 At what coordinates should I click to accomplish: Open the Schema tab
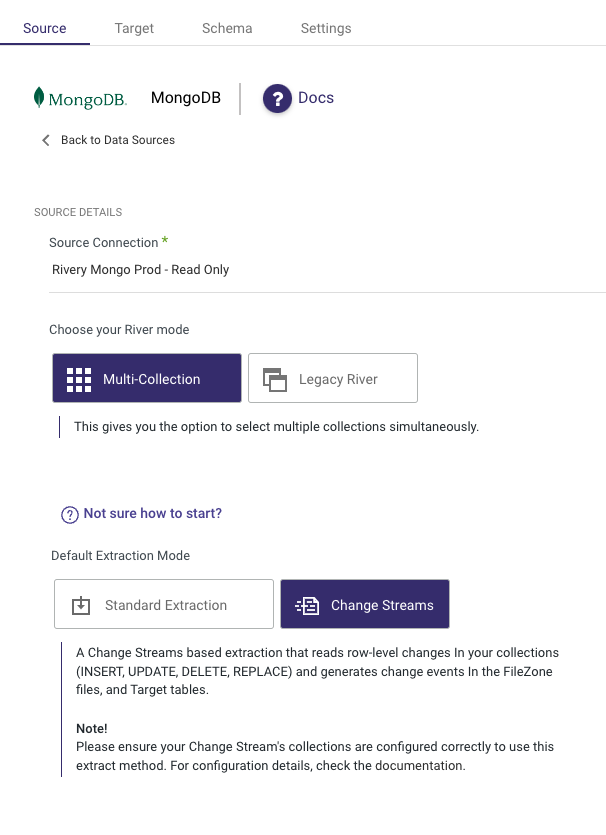tap(227, 28)
